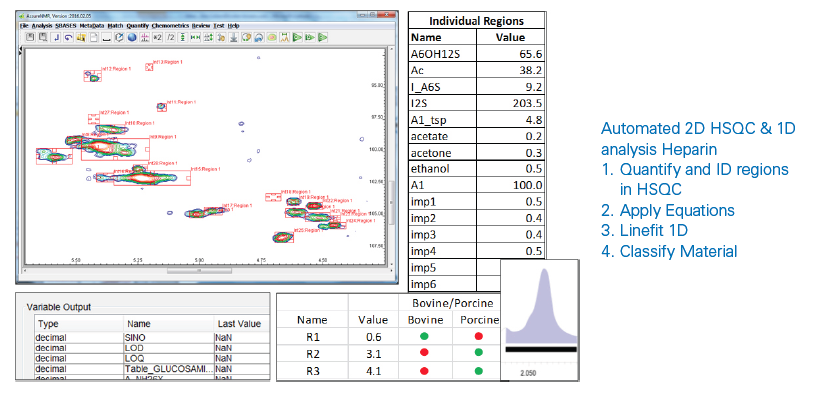
Task: Click the /2 scale-down toolbar icon
Action: coord(170,37)
